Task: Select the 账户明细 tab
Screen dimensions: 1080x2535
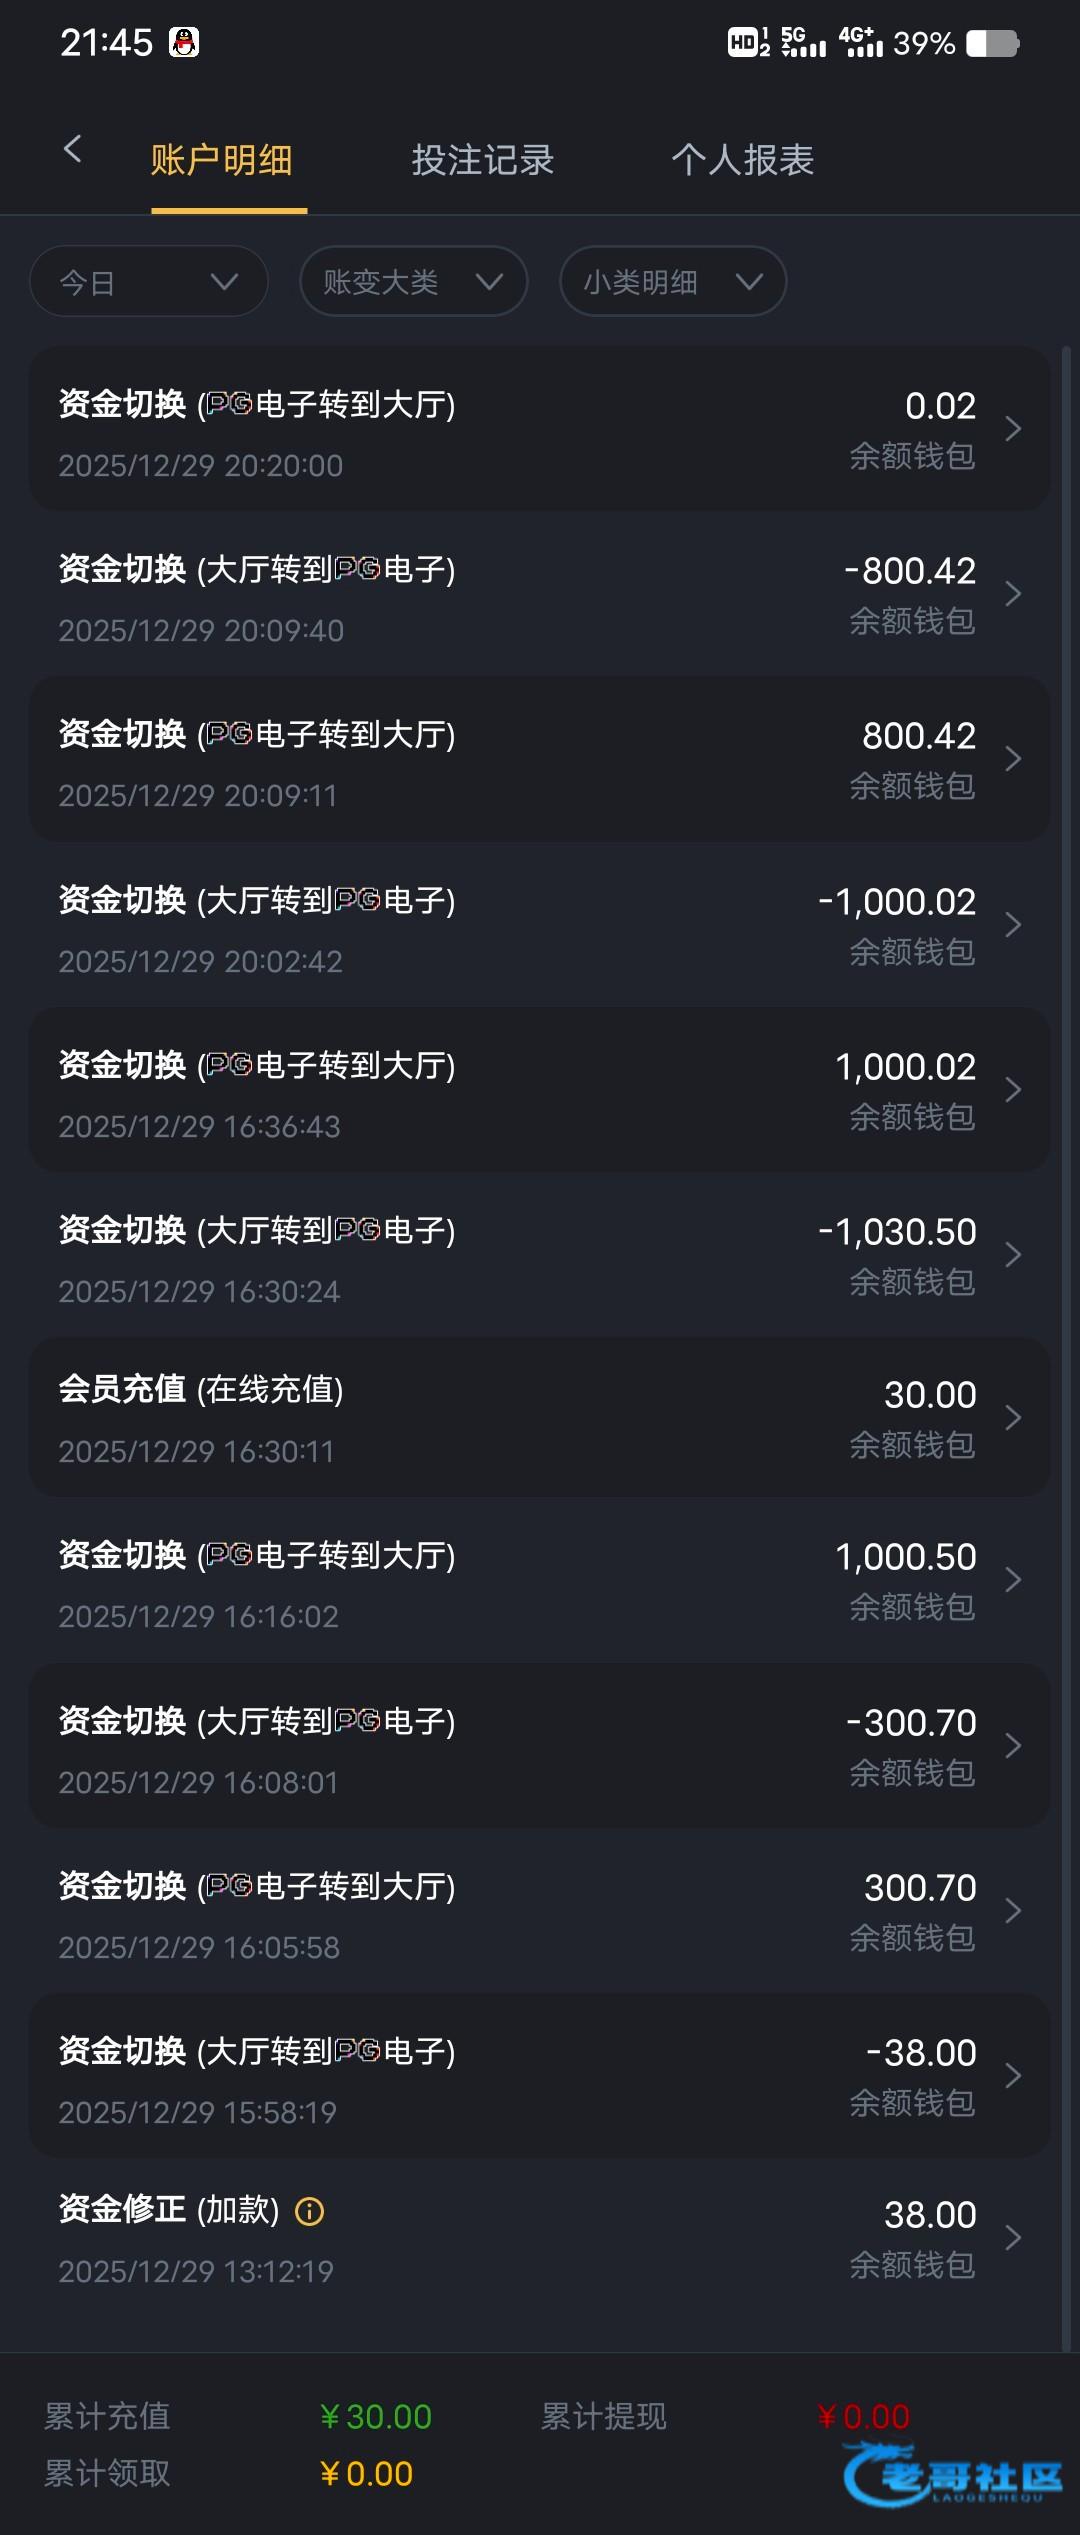Action: click(221, 160)
